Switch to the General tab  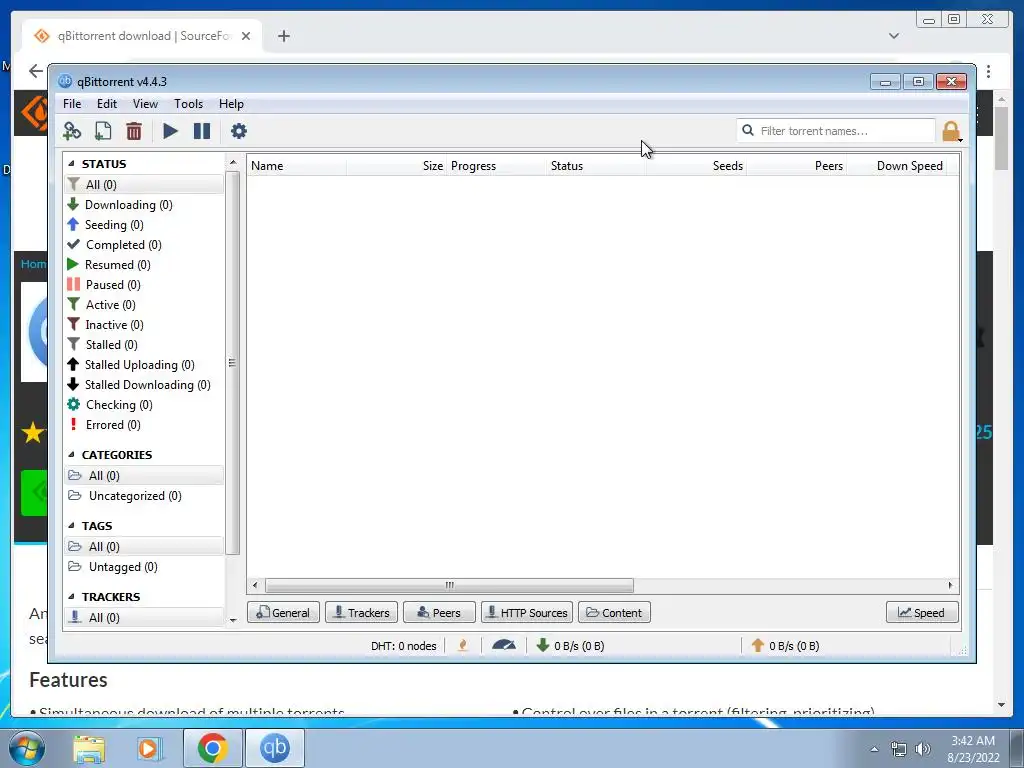(283, 613)
